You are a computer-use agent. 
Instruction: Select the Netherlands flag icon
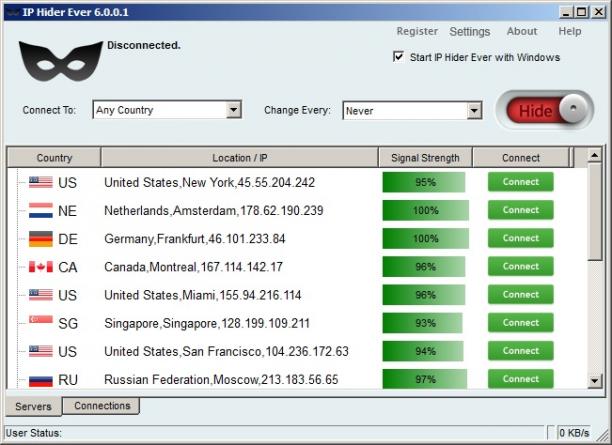(x=41, y=210)
